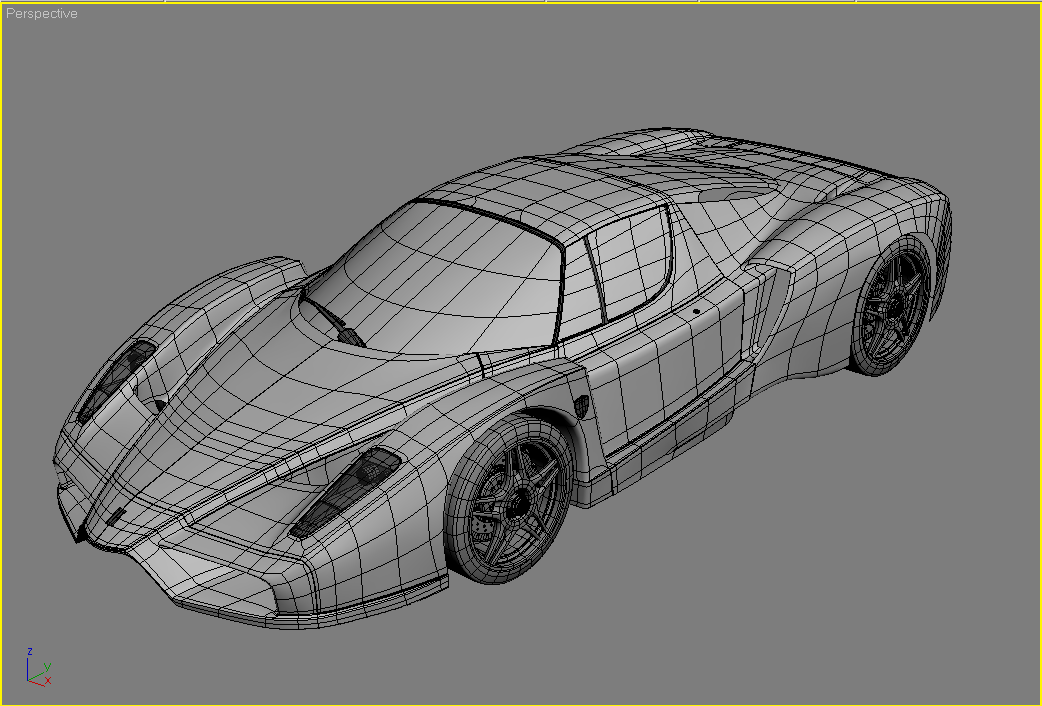Select the side door panel
1042x706 pixels.
[665, 366]
